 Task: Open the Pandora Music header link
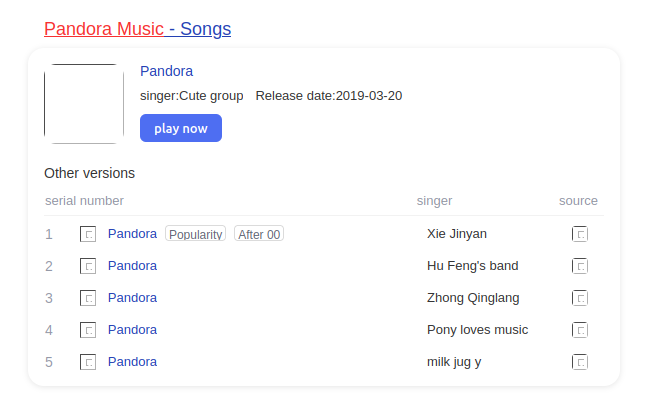tap(104, 29)
